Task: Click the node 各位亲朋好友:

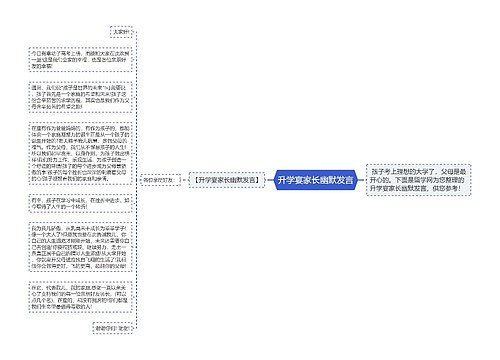Action: click(161, 180)
